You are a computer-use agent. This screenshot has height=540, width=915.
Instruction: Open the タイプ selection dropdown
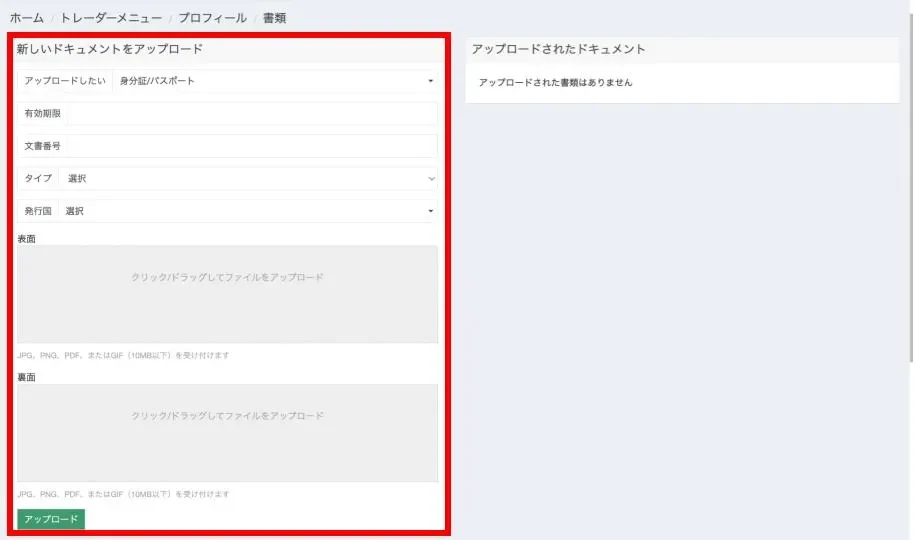coord(248,179)
